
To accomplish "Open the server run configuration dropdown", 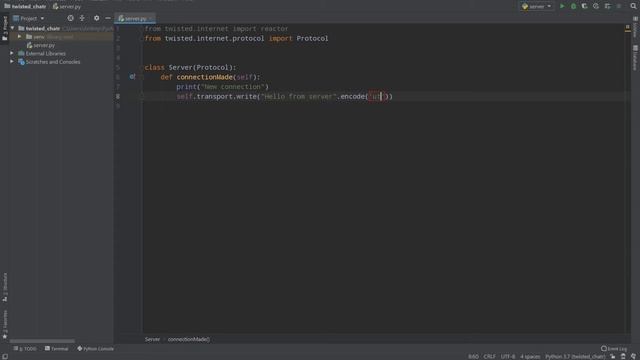I will click(536, 6).
